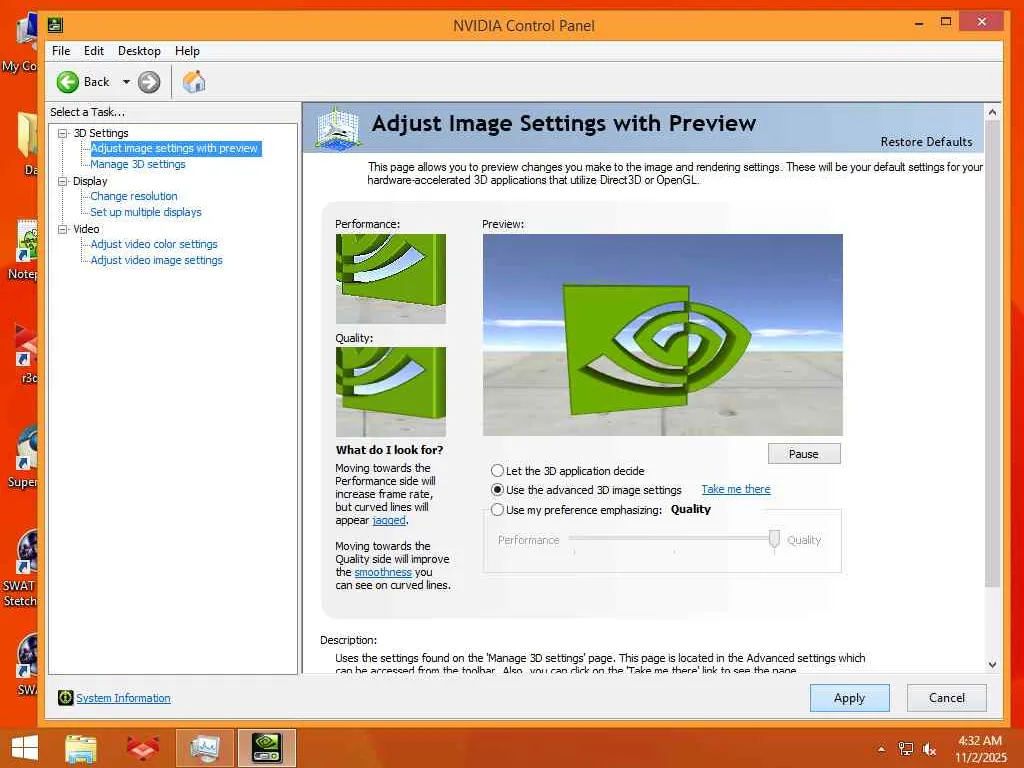This screenshot has height=768, width=1024.
Task: Open the Help menu
Action: (187, 51)
